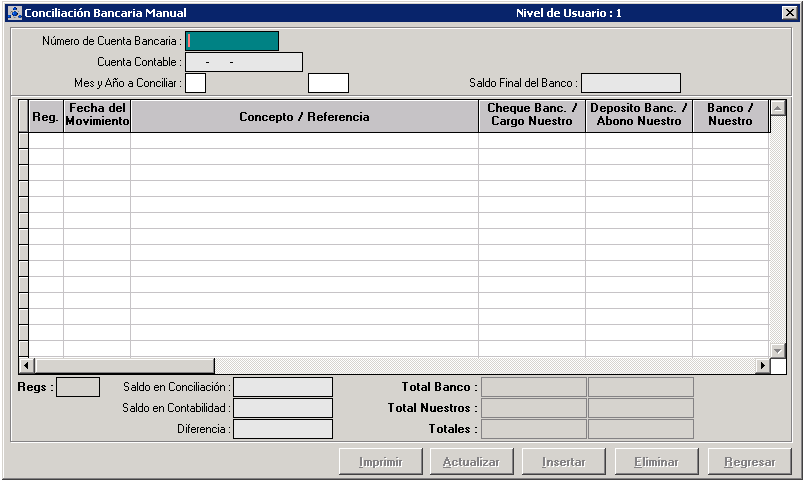803x482 pixels.
Task: Click the scroll up arrow of the grid
Action: coord(778,108)
